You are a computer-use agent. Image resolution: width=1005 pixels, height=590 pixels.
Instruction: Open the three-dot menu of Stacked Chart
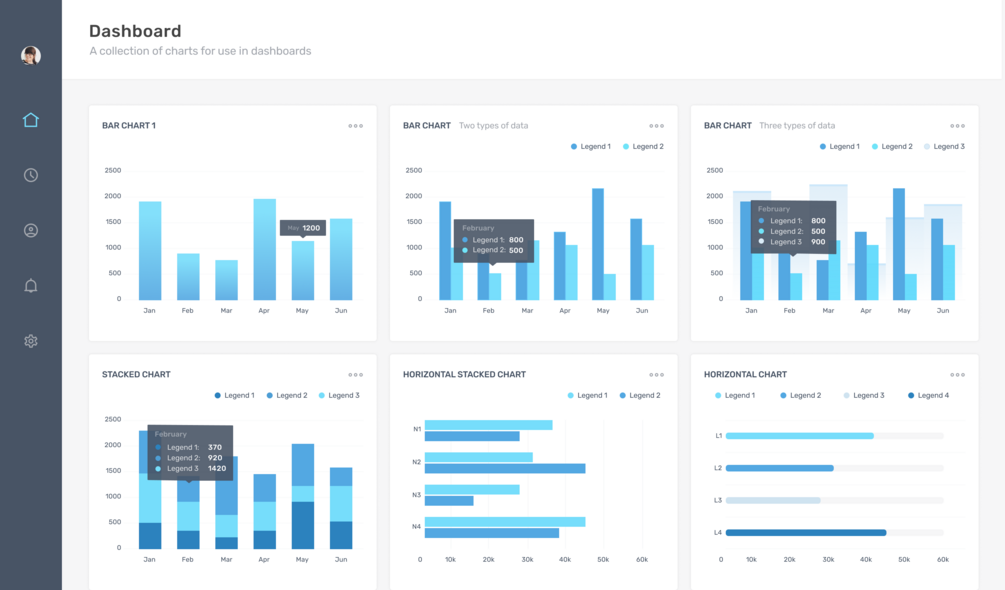pyautogui.click(x=356, y=375)
